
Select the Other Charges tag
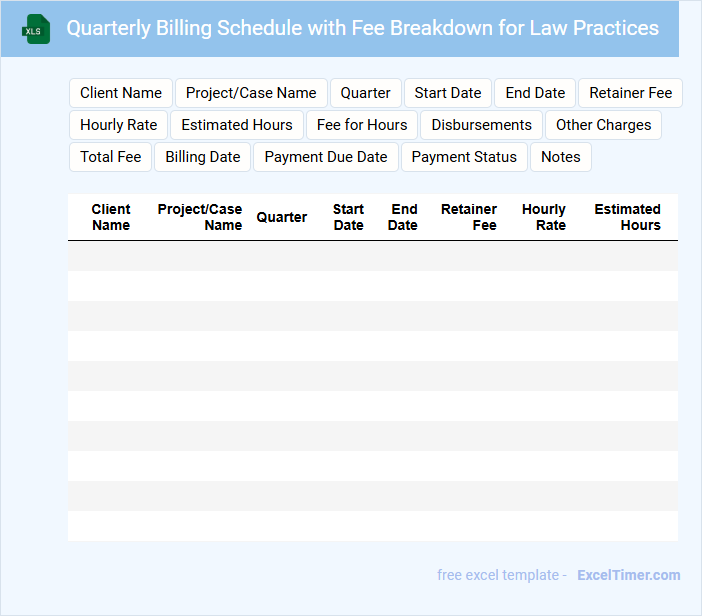tap(603, 125)
